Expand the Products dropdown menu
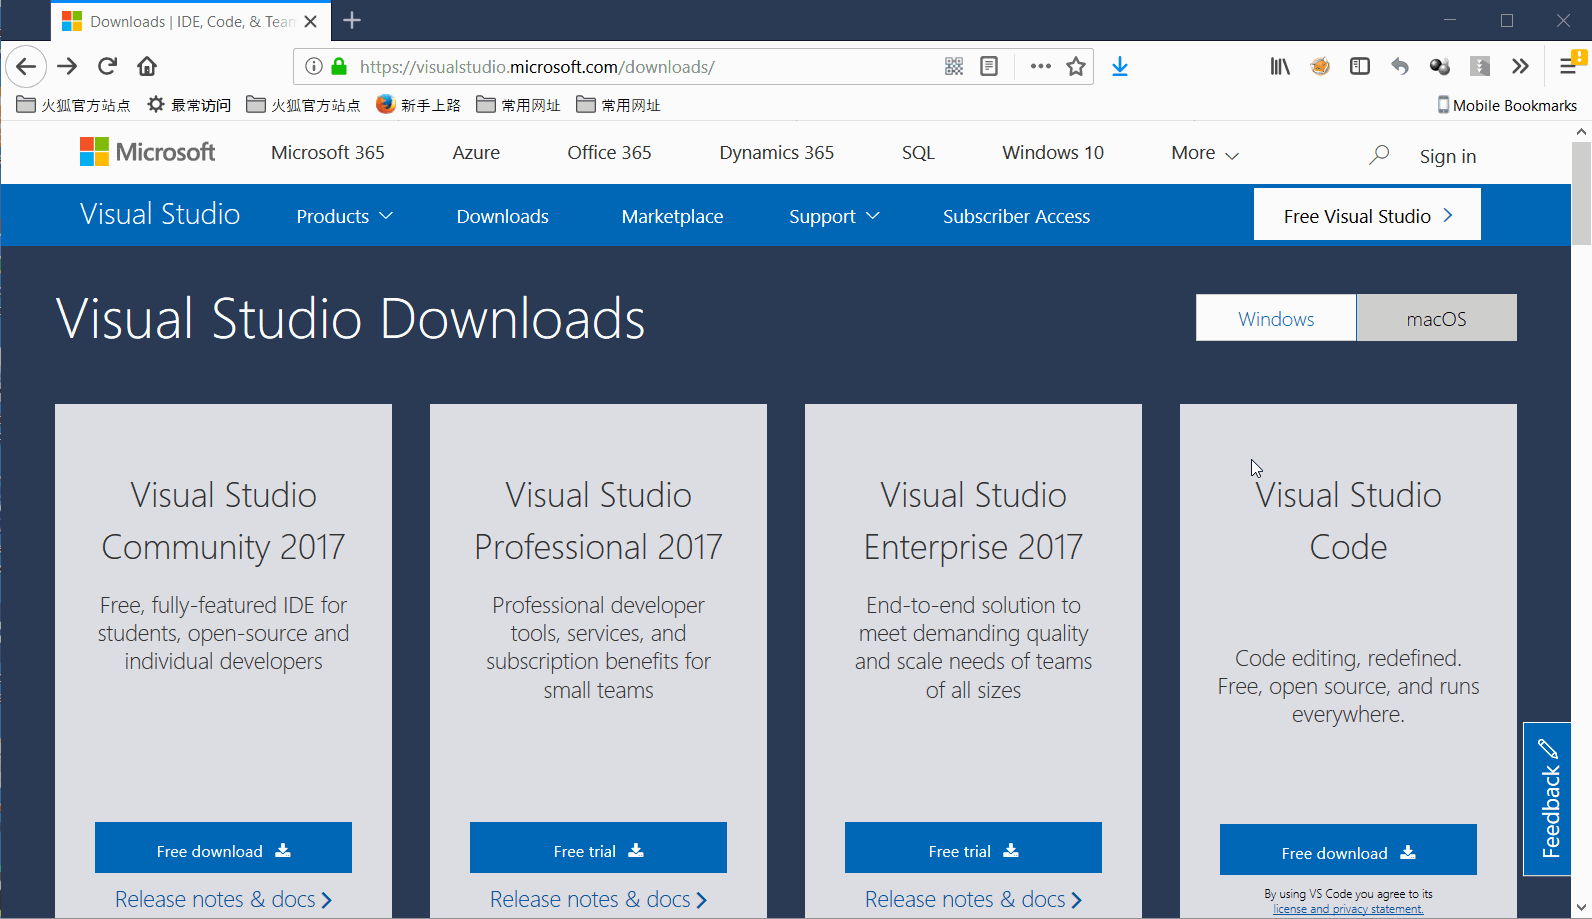 [344, 216]
